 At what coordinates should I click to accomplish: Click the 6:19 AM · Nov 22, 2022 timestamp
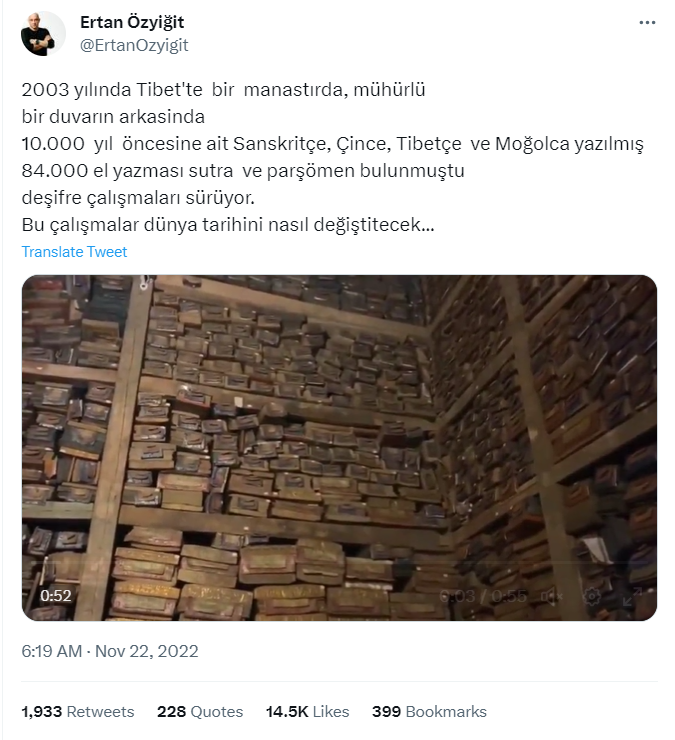pyautogui.click(x=110, y=651)
